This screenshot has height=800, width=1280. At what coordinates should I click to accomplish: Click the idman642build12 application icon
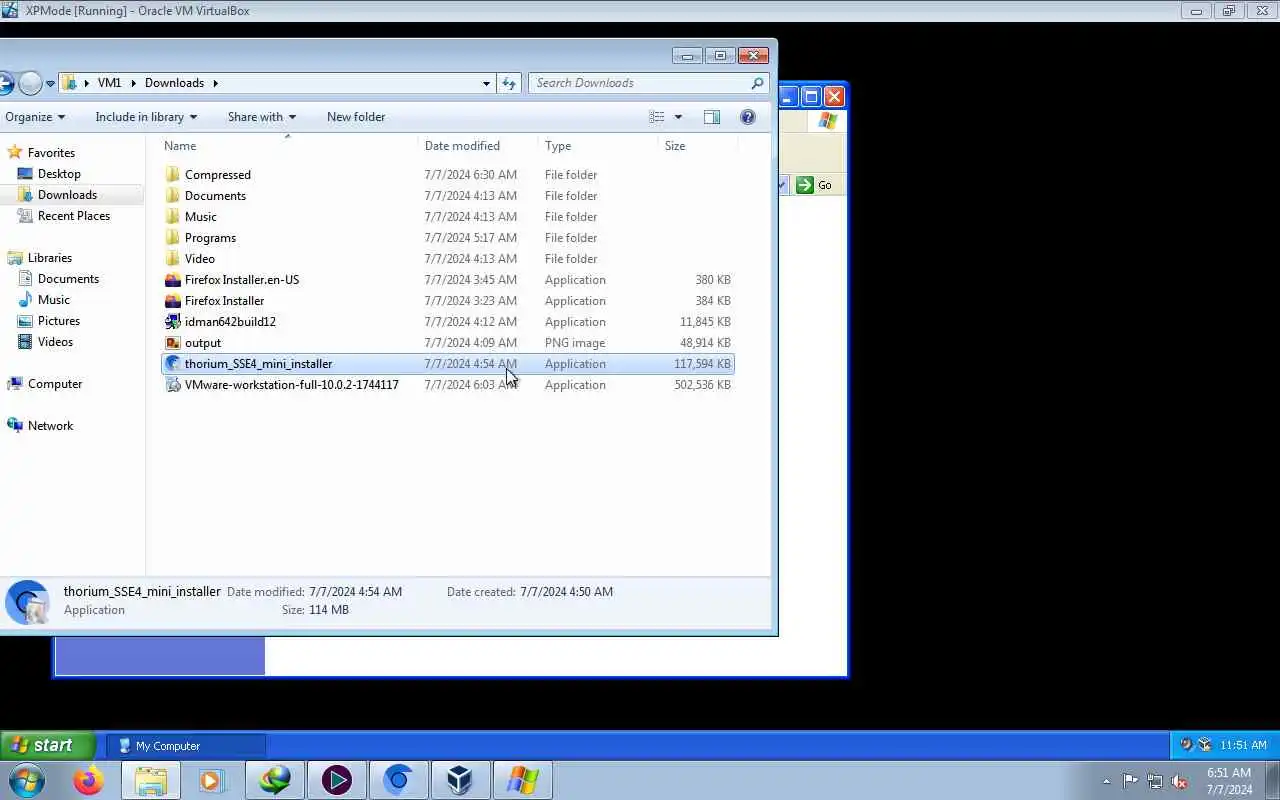tap(173, 321)
